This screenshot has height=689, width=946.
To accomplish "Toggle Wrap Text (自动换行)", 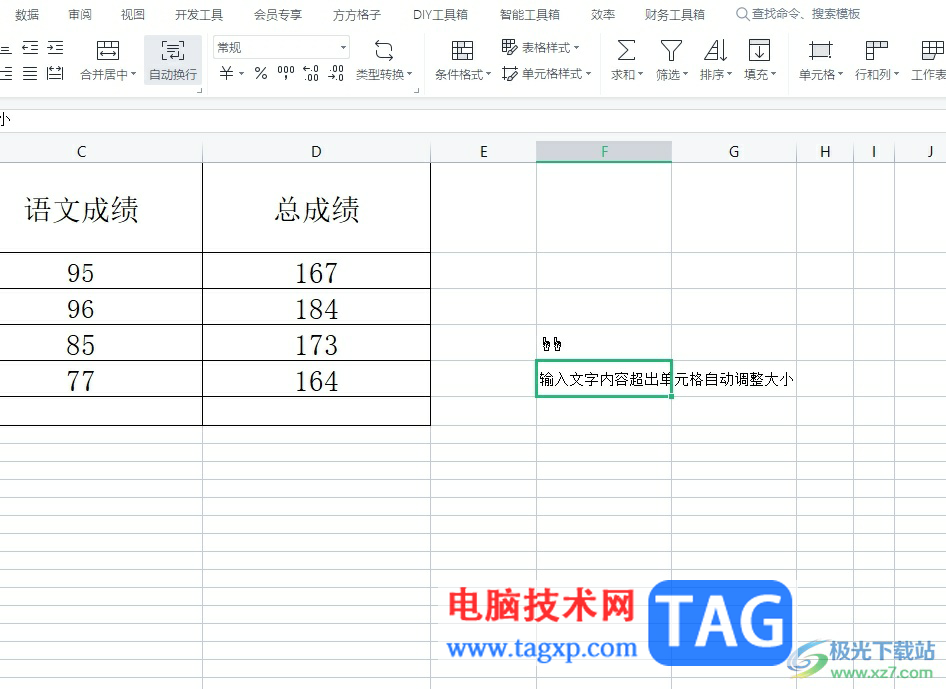I will click(x=173, y=60).
